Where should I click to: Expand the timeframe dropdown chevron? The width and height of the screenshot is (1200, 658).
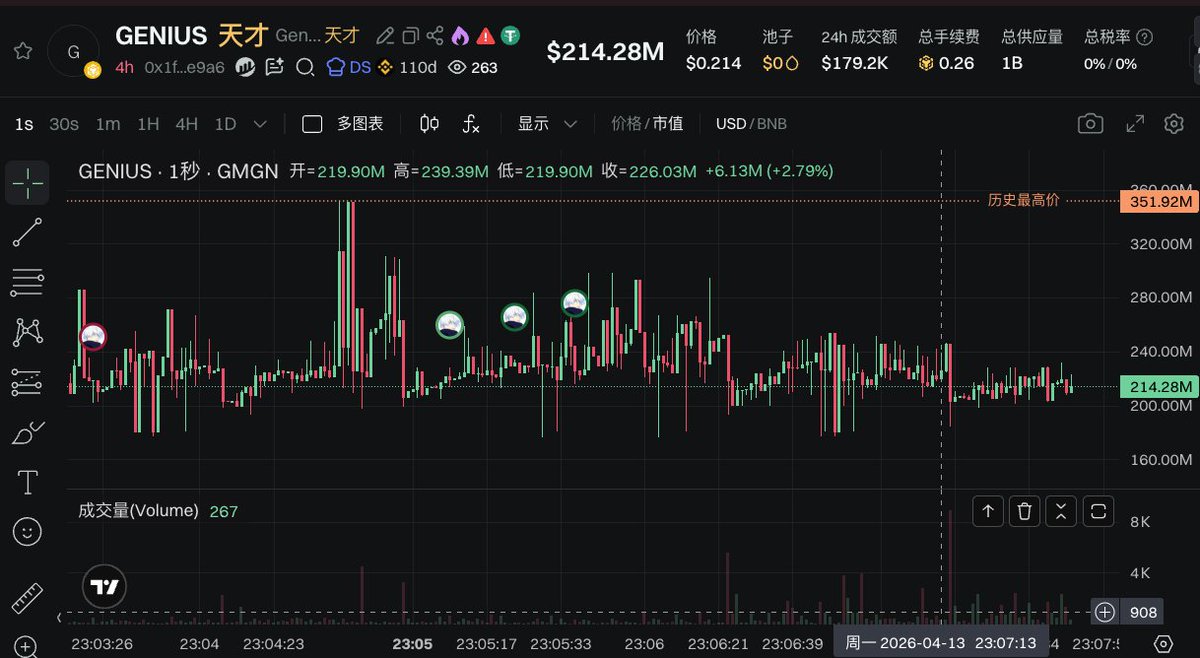(260, 124)
